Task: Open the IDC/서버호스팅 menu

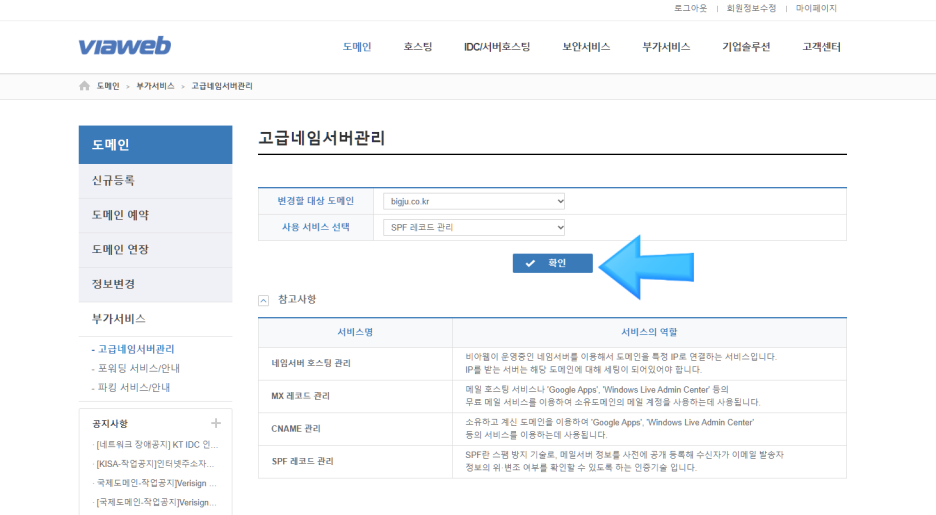Action: pyautogui.click(x=497, y=47)
